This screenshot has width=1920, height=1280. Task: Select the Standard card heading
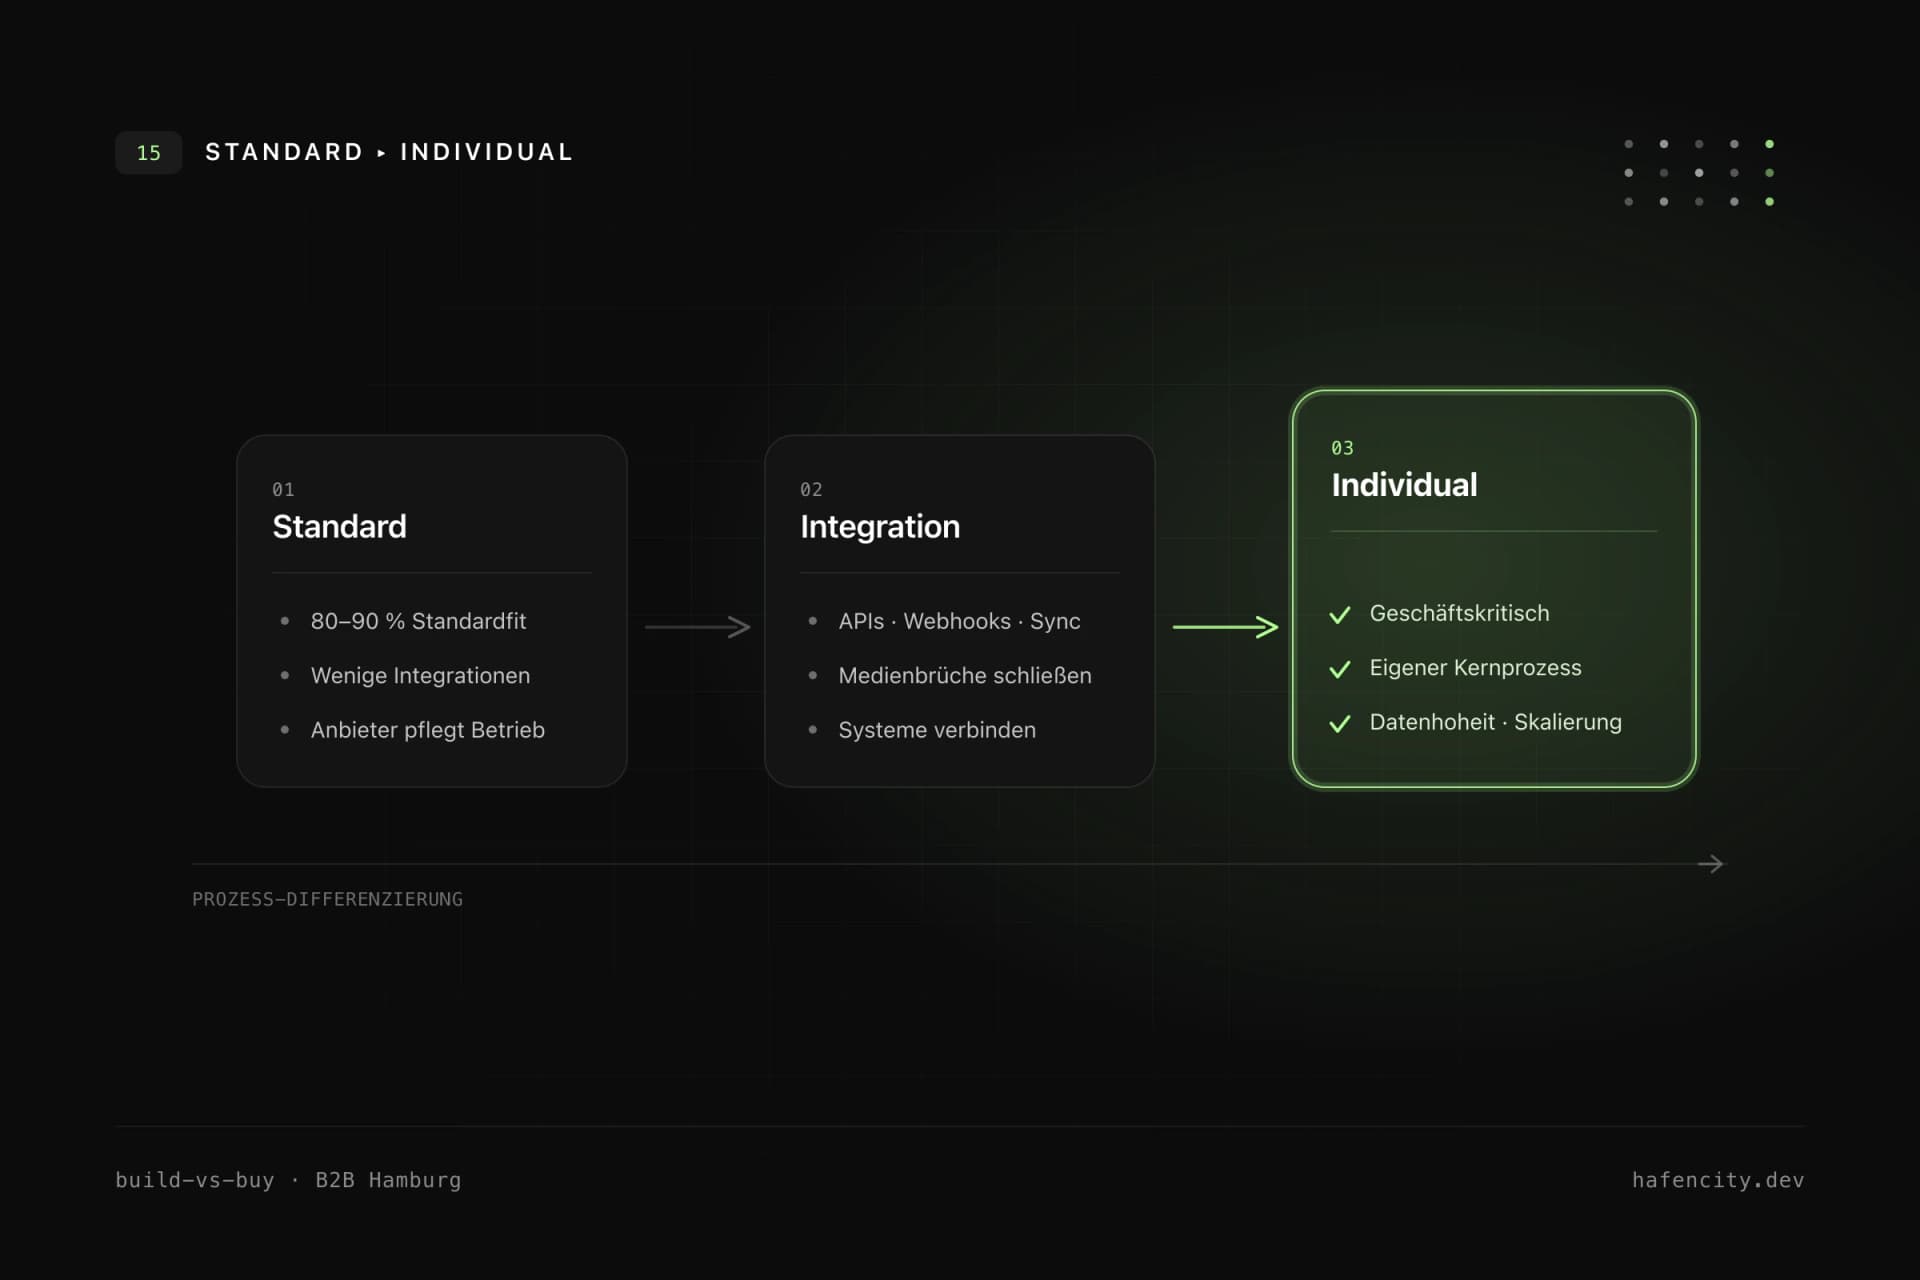[339, 527]
